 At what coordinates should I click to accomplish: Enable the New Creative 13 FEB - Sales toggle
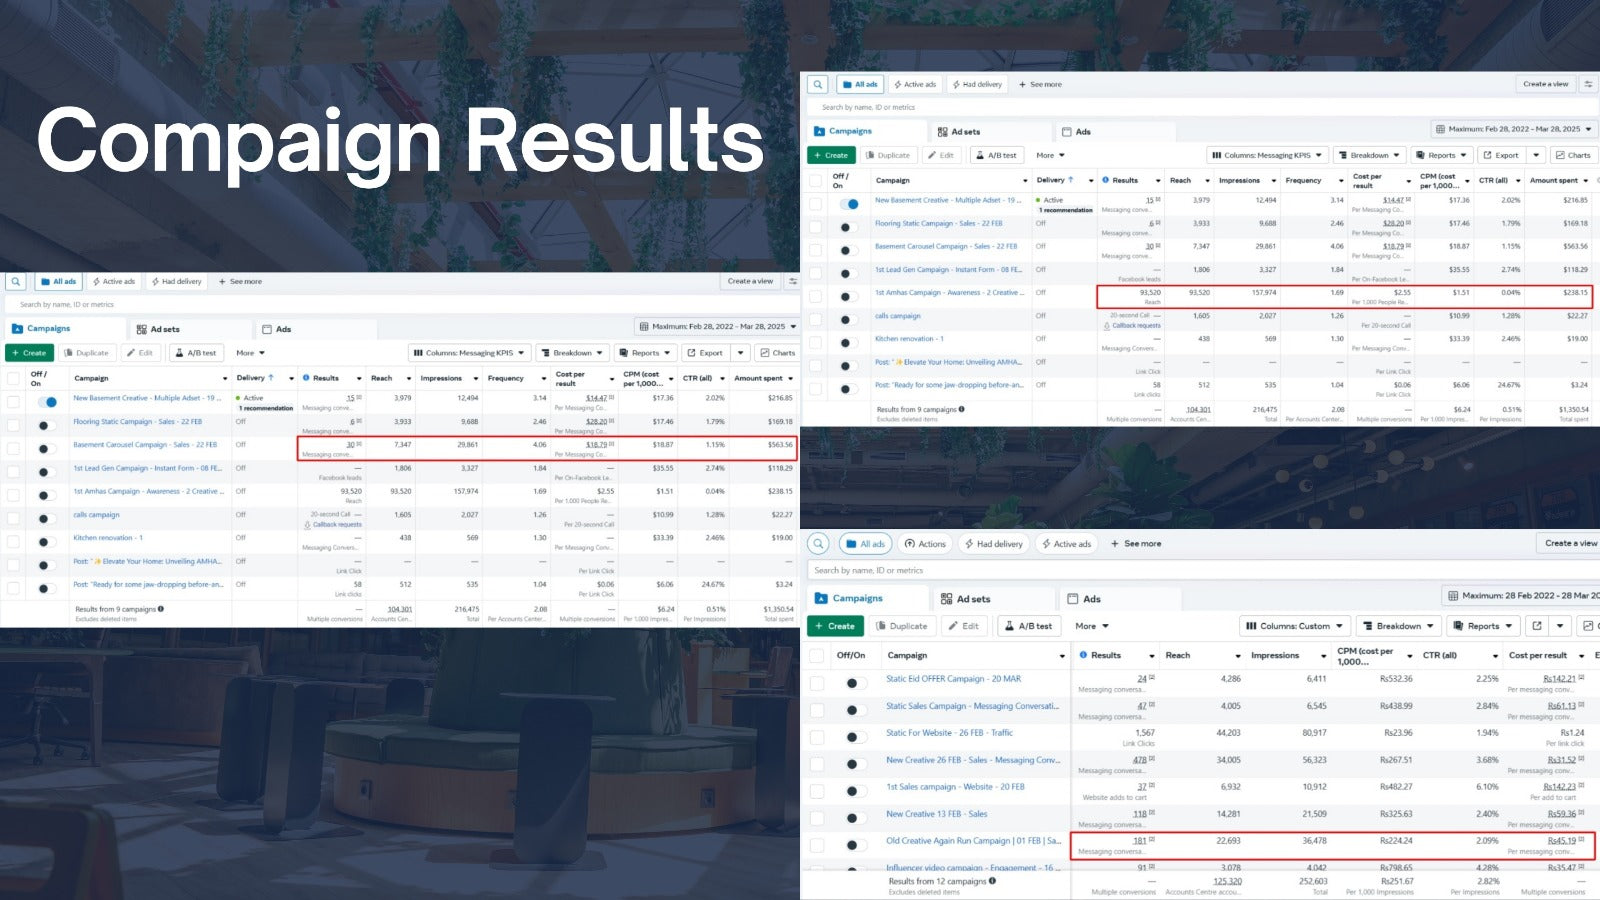coord(853,818)
